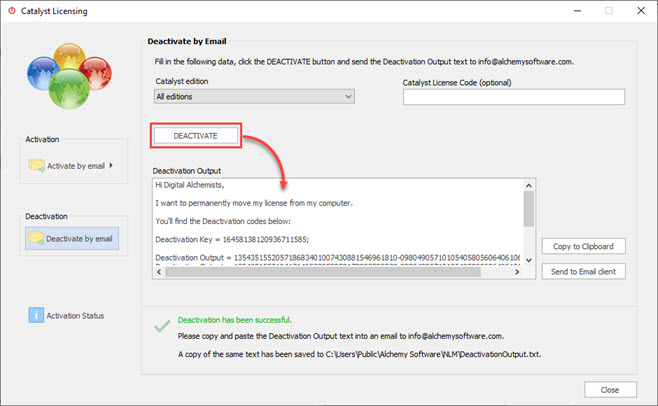Click the 'Please copy and paste the Deactivation Output' line
658x406 pixels.
[341, 336]
